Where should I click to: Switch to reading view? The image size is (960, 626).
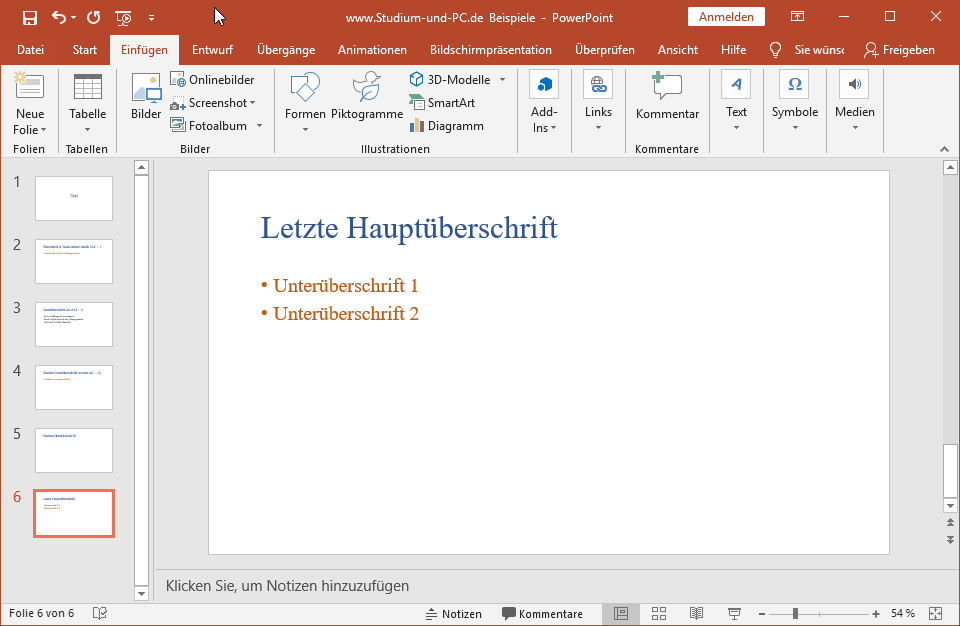pos(696,614)
